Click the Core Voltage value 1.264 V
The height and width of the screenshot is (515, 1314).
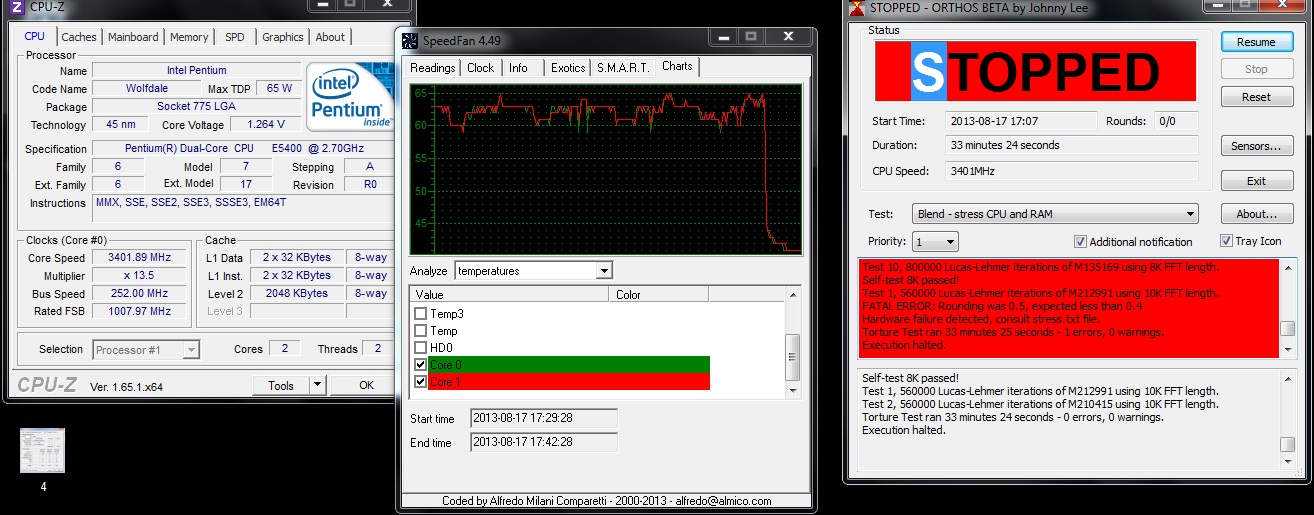pos(265,125)
